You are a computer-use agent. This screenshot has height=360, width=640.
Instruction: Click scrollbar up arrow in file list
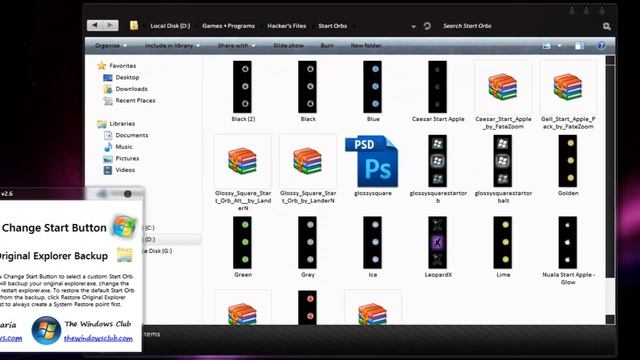click(610, 60)
